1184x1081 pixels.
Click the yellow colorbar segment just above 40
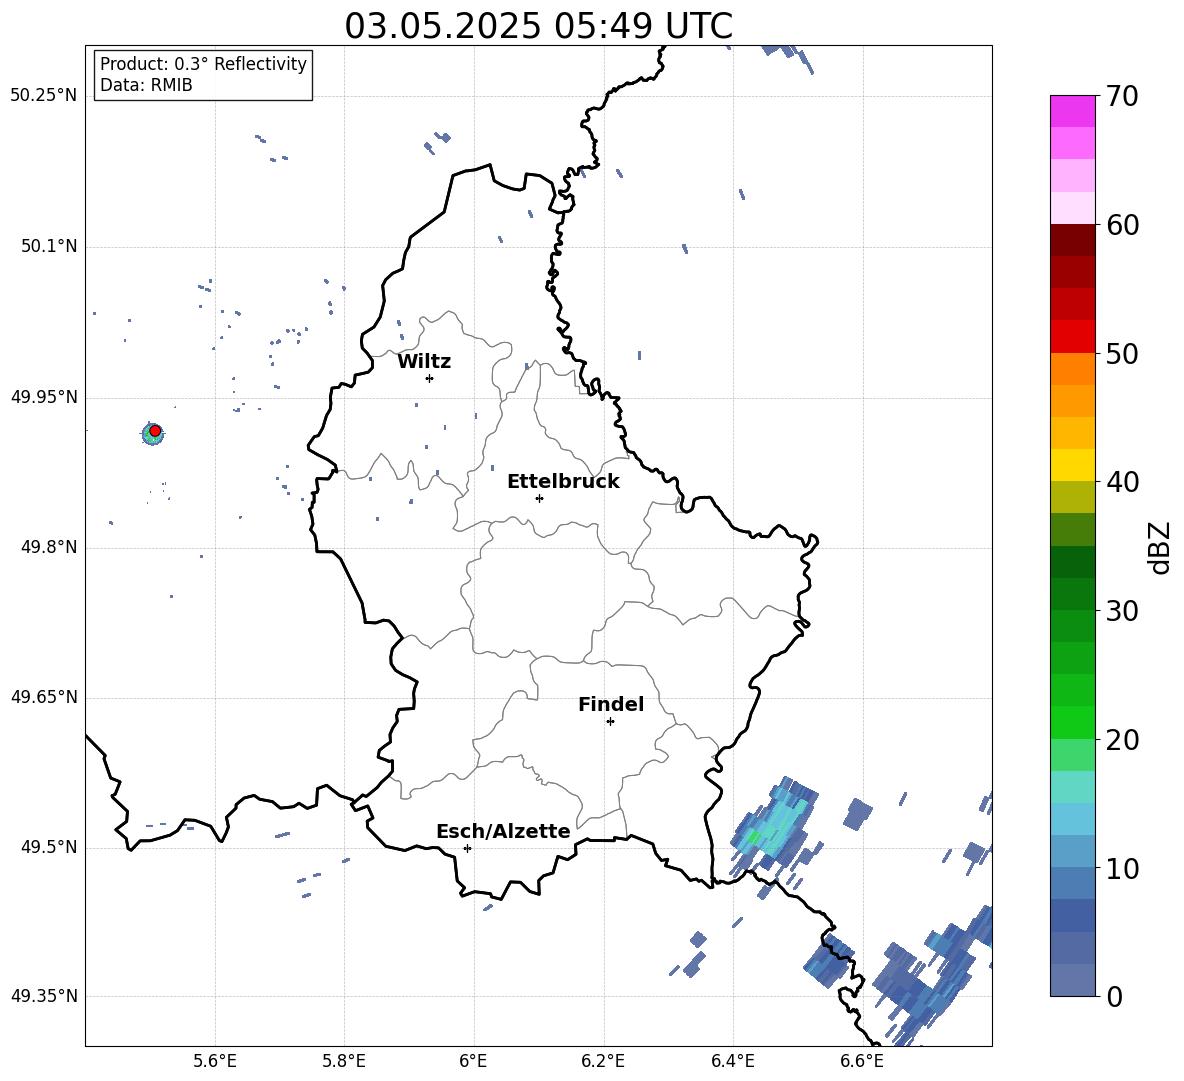1072,465
